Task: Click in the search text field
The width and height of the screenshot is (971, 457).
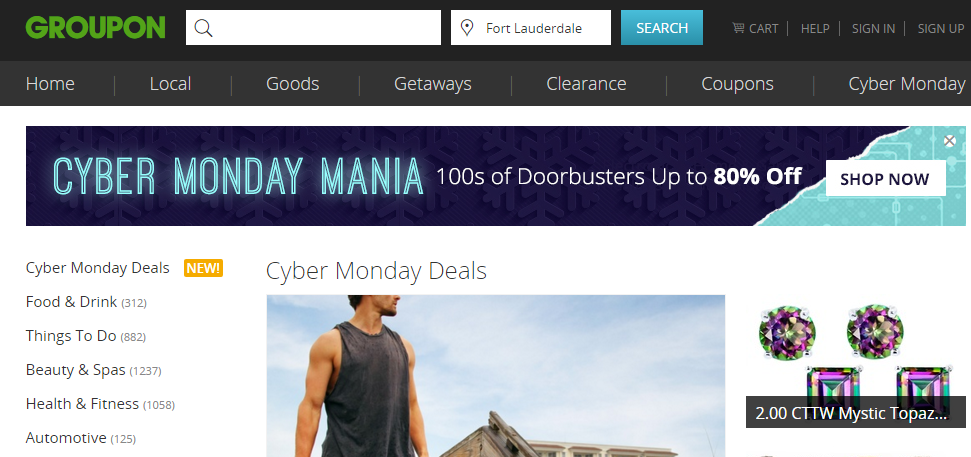Action: pos(313,28)
